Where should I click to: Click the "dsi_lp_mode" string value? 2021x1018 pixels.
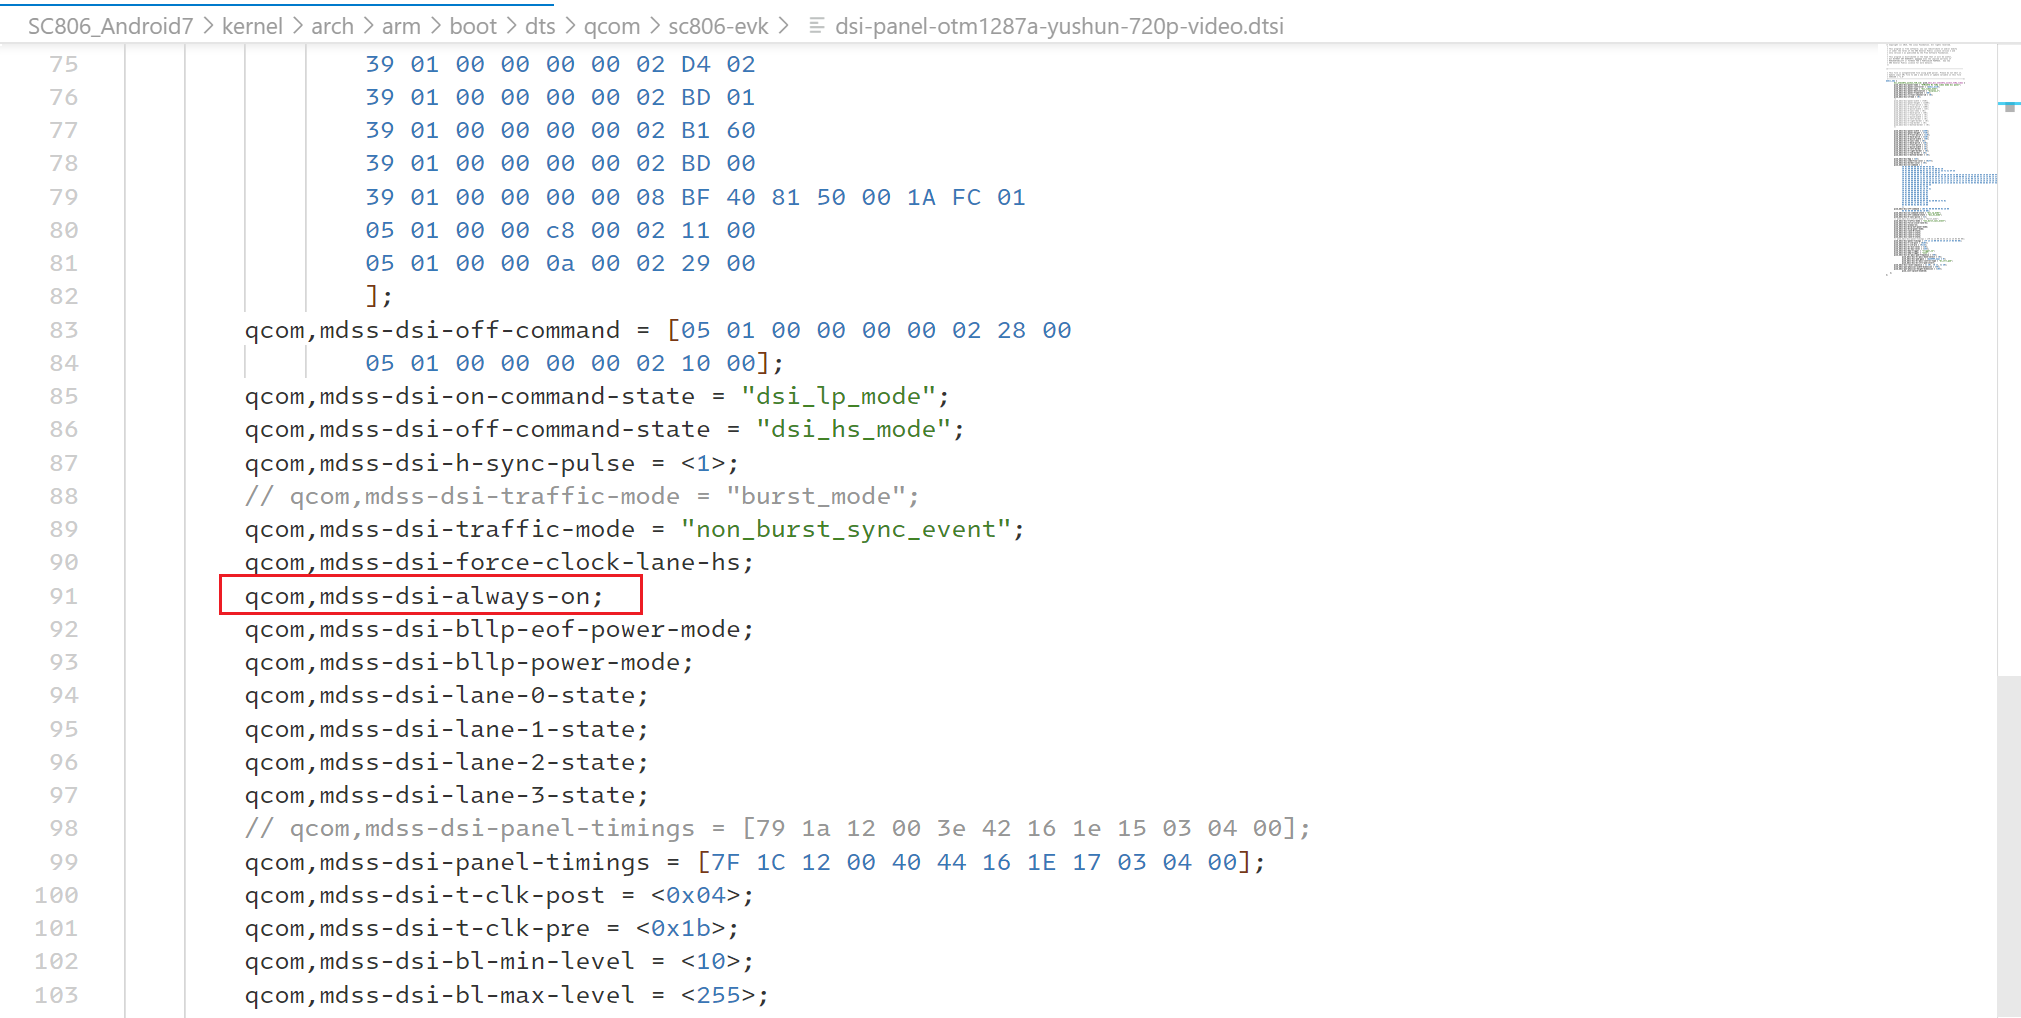point(838,396)
